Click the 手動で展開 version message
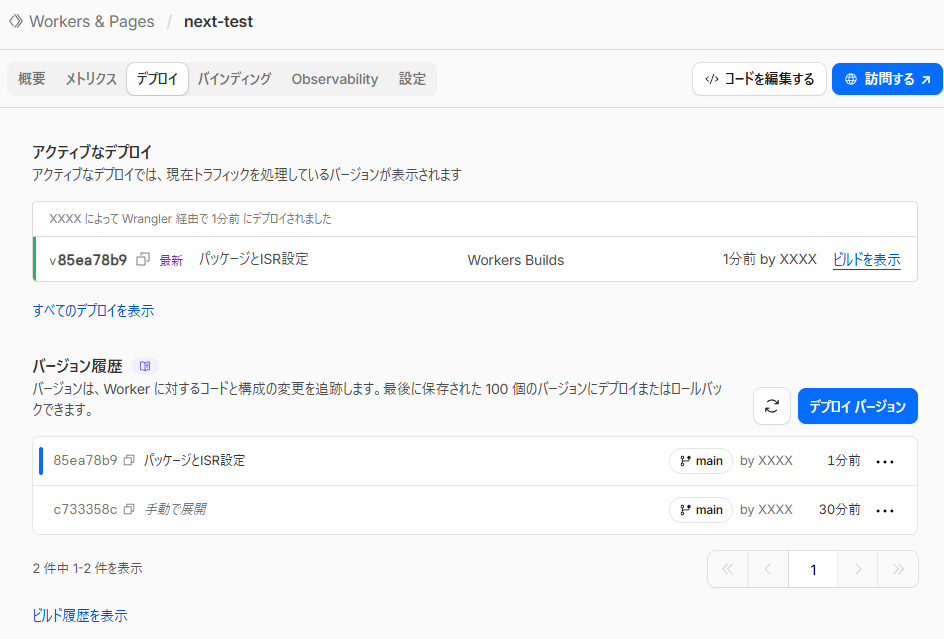Image resolution: width=944 pixels, height=639 pixels. tap(175, 510)
